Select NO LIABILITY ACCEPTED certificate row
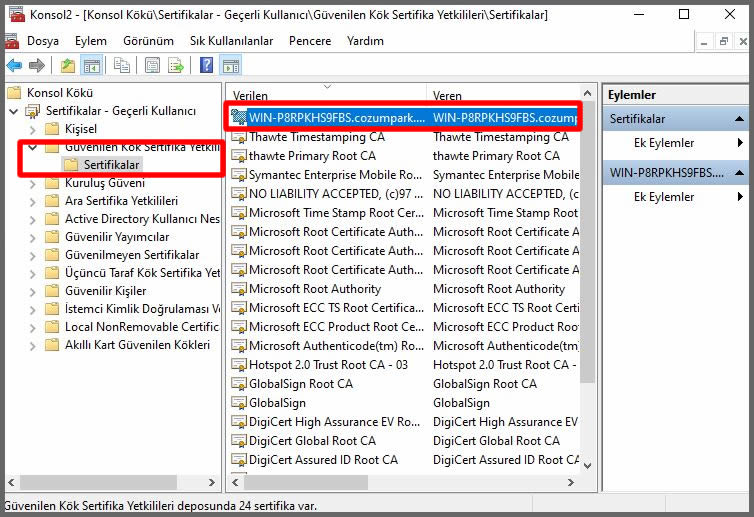This screenshot has height=517, width=754. pyautogui.click(x=404, y=194)
